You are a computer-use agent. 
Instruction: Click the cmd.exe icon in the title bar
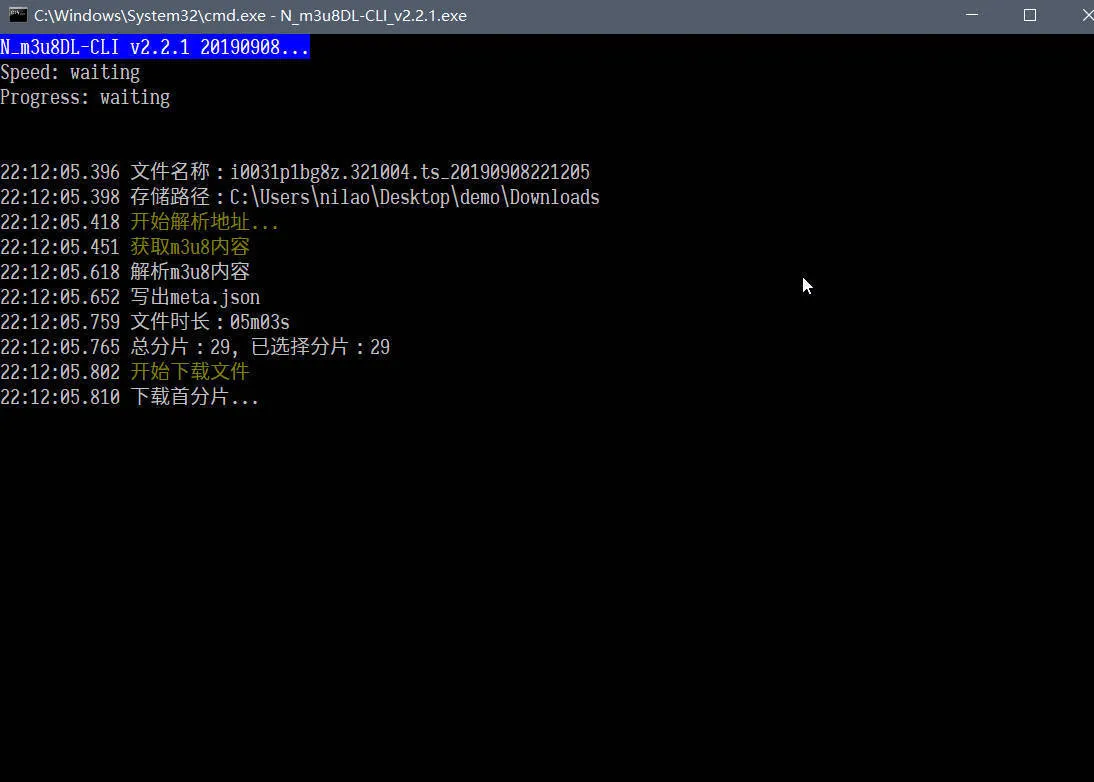click(x=18, y=15)
